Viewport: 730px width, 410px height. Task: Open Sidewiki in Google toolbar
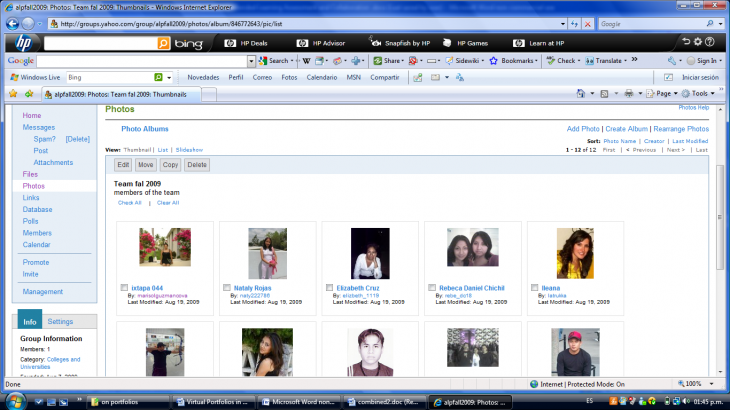pyautogui.click(x=463, y=60)
